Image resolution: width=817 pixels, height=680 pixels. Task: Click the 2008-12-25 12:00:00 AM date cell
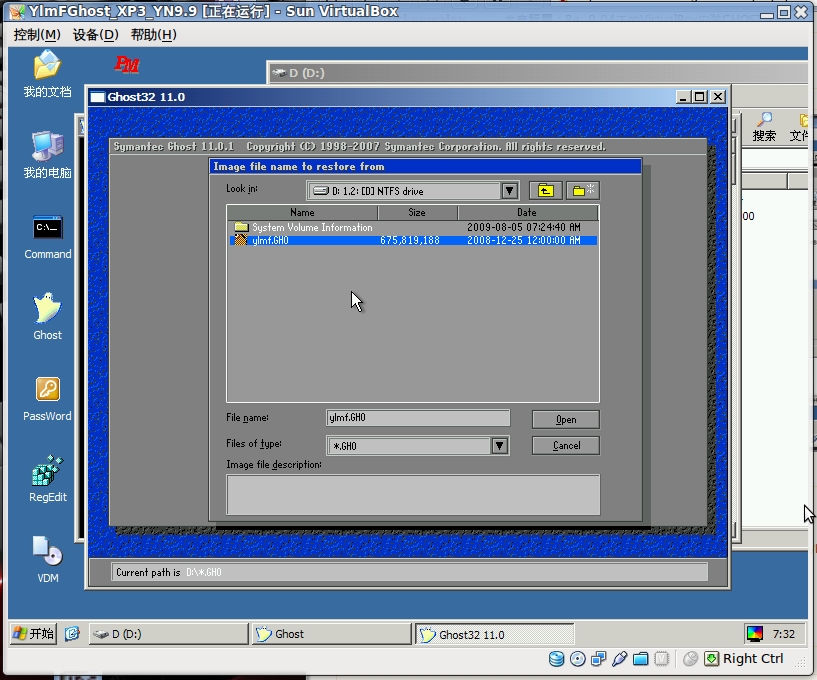(x=524, y=240)
